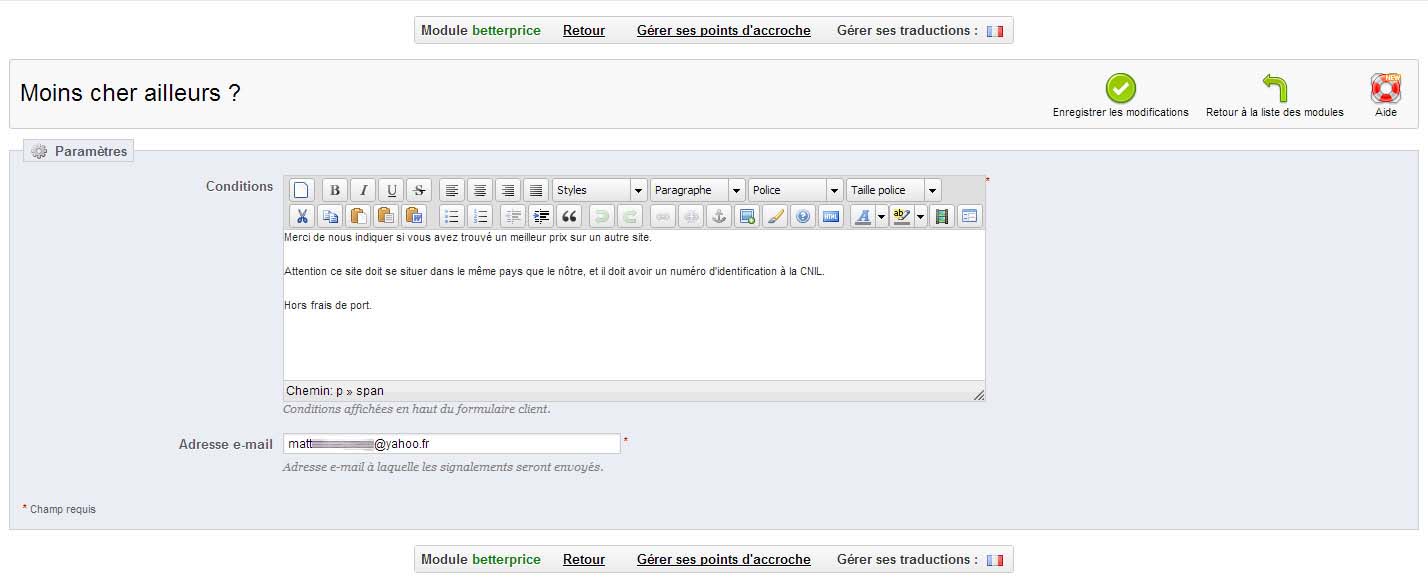
Task: Toggle underline formatting
Action: 391,190
